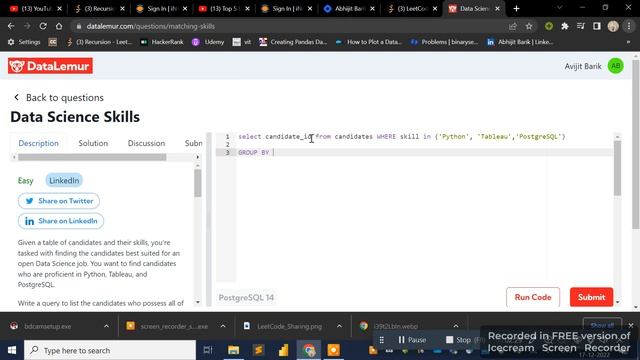Viewport: 640px width, 360px height.
Task: Open the Submissions tab
Action: pos(193,143)
